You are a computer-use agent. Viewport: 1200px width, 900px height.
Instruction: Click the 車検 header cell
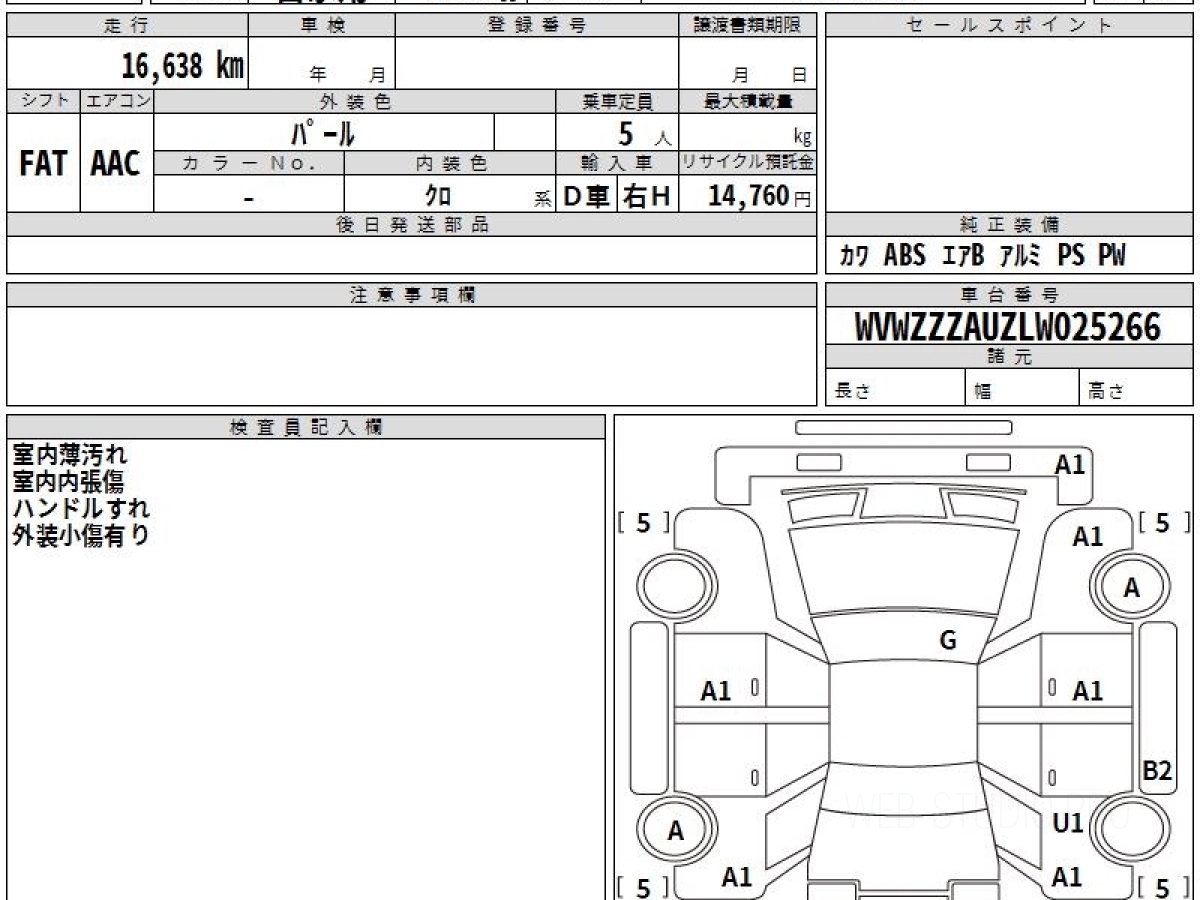point(322,26)
